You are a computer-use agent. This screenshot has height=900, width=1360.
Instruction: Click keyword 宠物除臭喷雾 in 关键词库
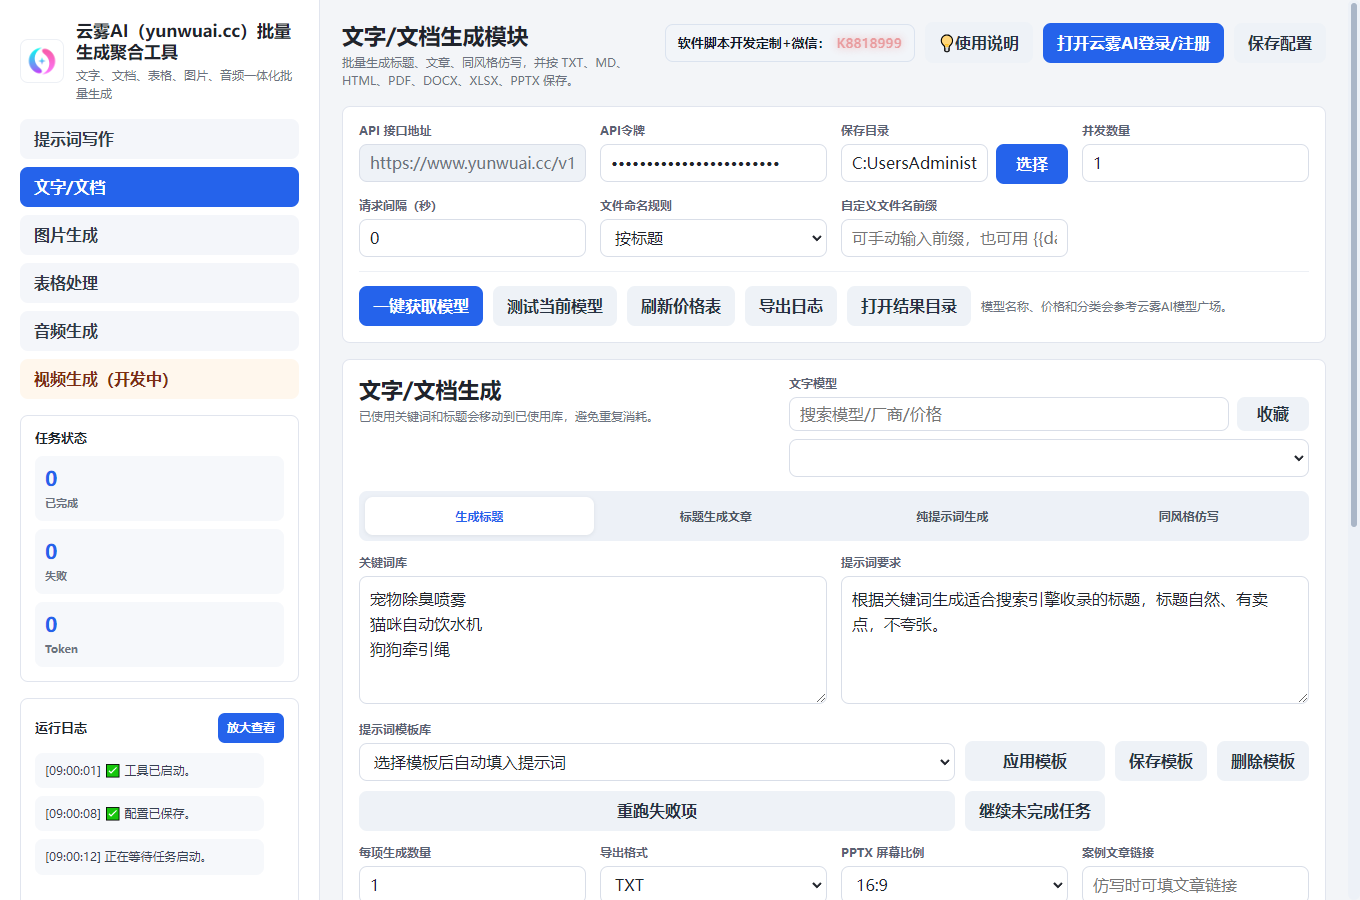tap(418, 599)
